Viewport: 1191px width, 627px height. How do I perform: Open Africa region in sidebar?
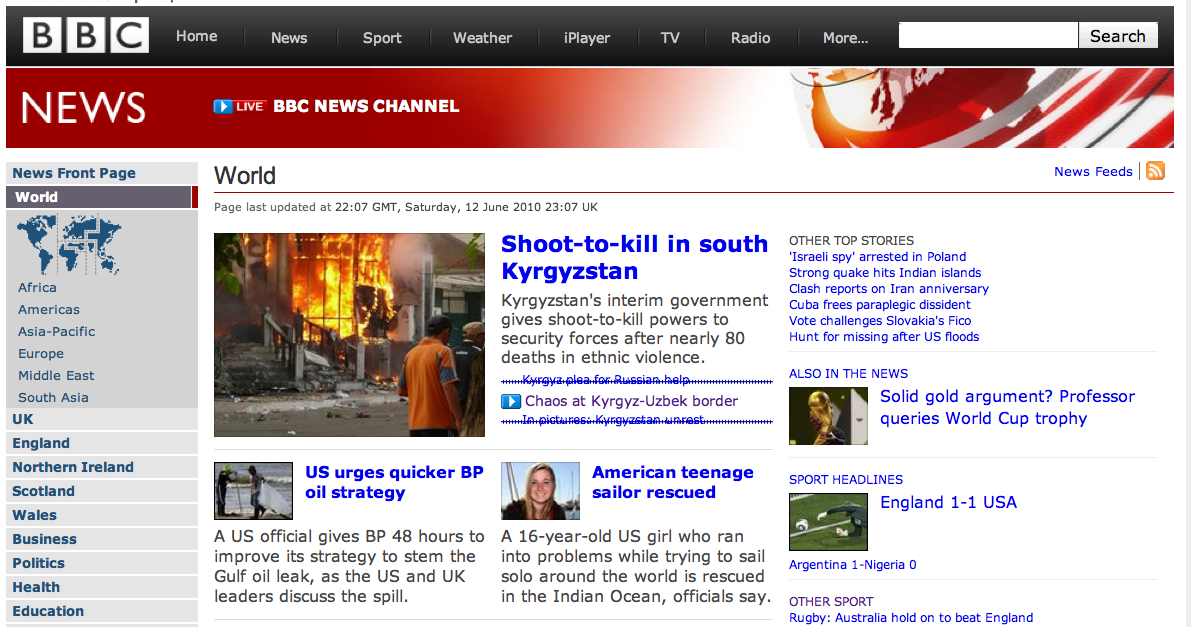(37, 287)
